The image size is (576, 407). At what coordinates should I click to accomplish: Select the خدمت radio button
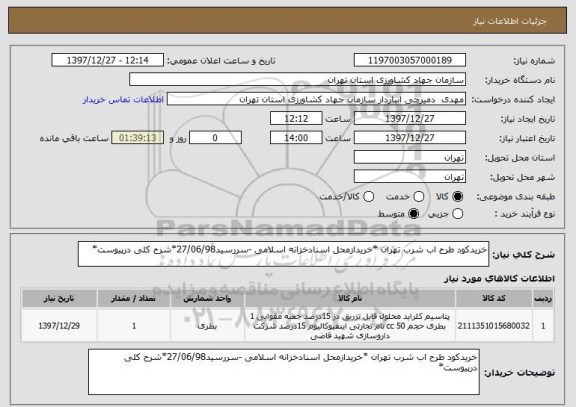coord(418,197)
